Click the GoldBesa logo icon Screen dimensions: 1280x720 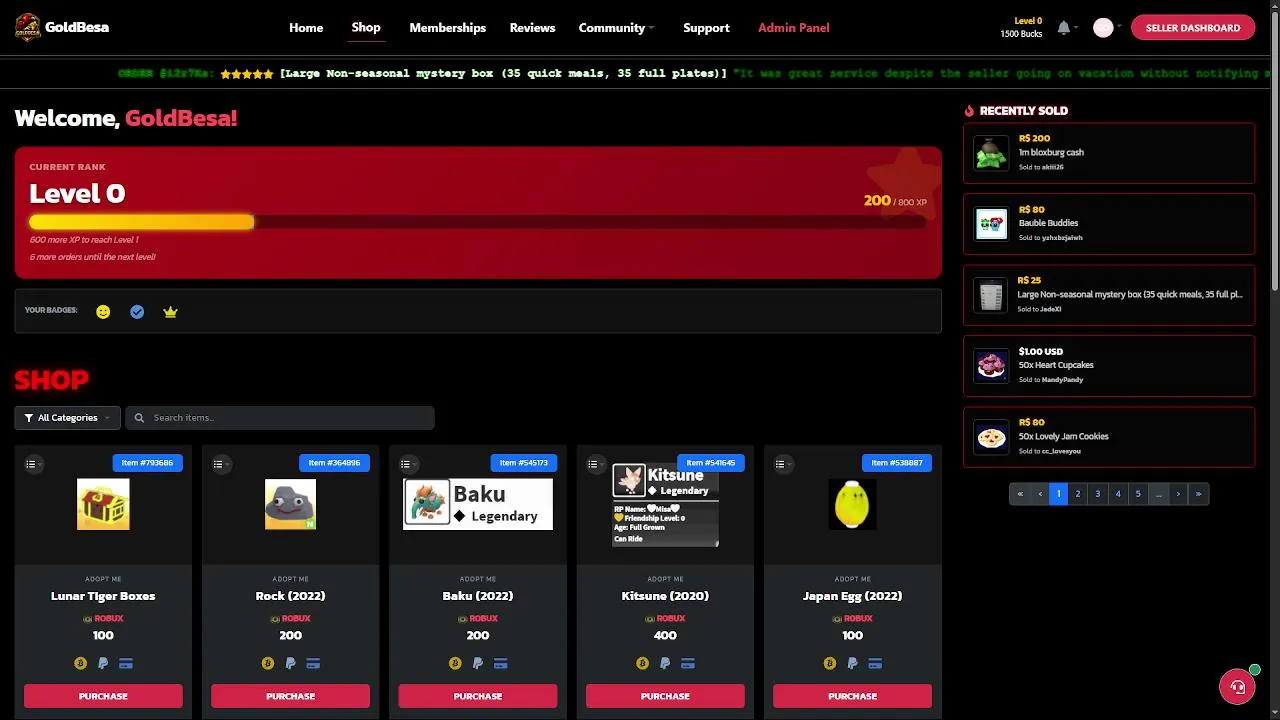[x=28, y=27]
